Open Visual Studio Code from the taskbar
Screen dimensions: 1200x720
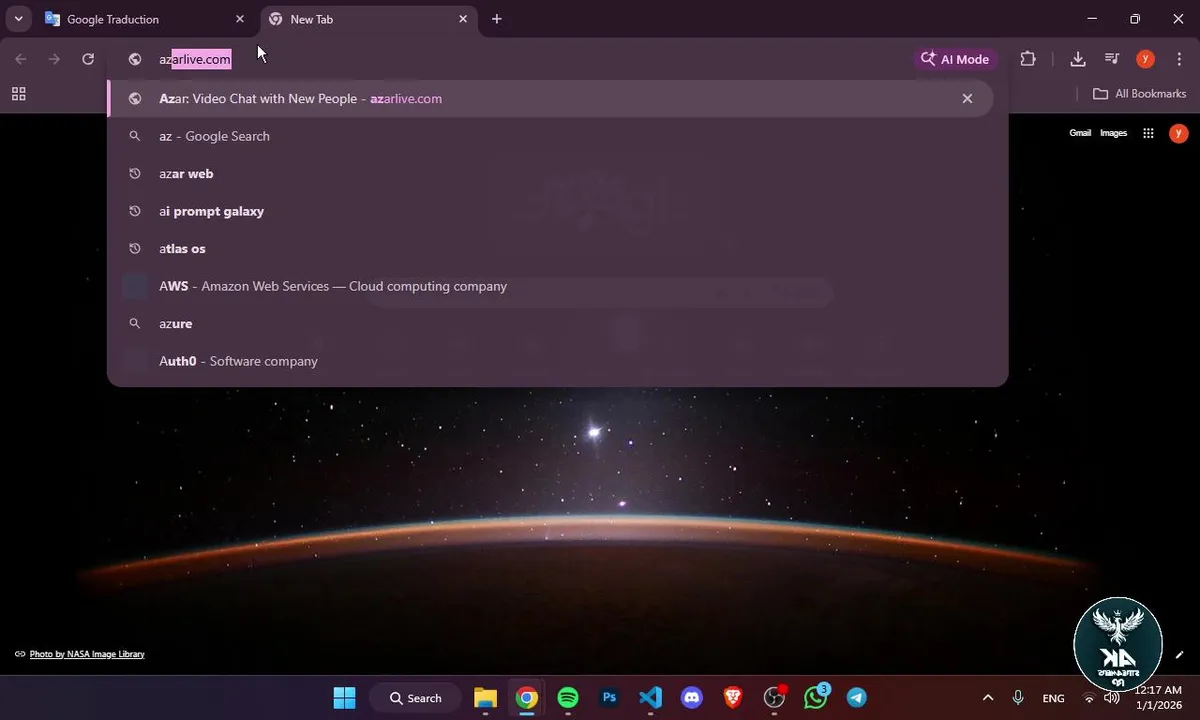[x=650, y=698]
